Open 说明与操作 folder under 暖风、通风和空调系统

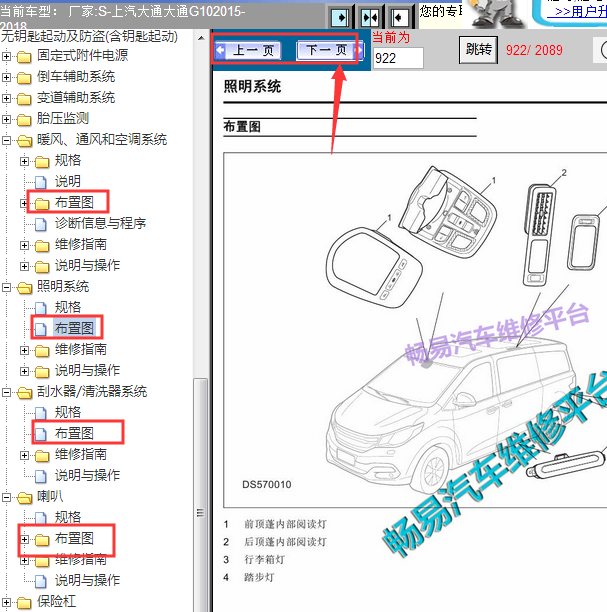[87, 265]
